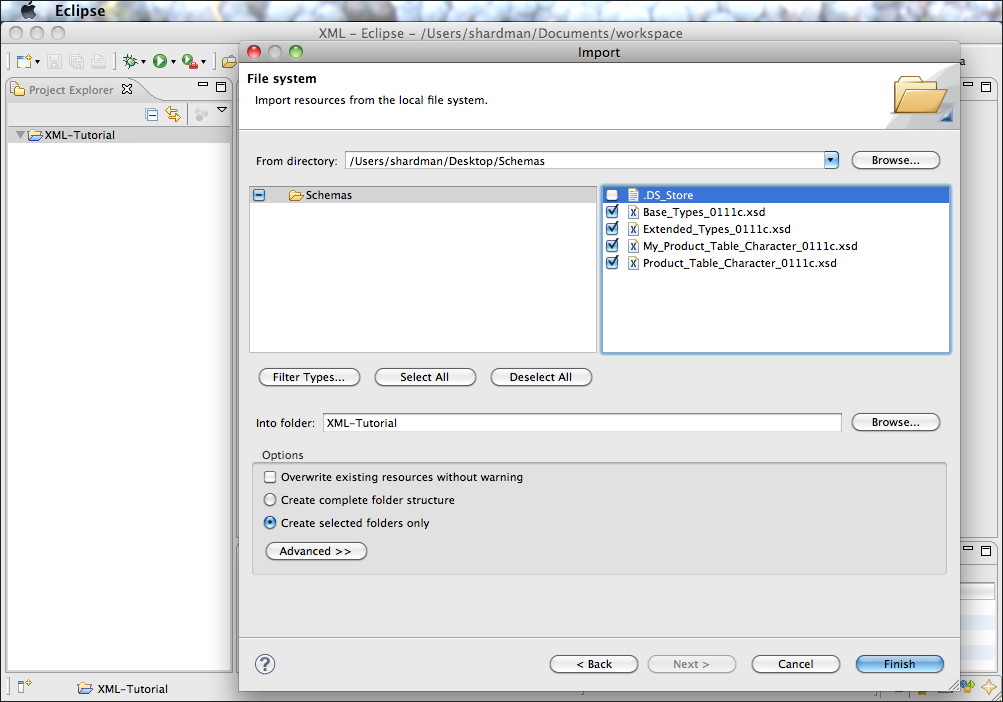Toggle the Schemas folder checkbox
The width and height of the screenshot is (1003, 702).
(259, 195)
